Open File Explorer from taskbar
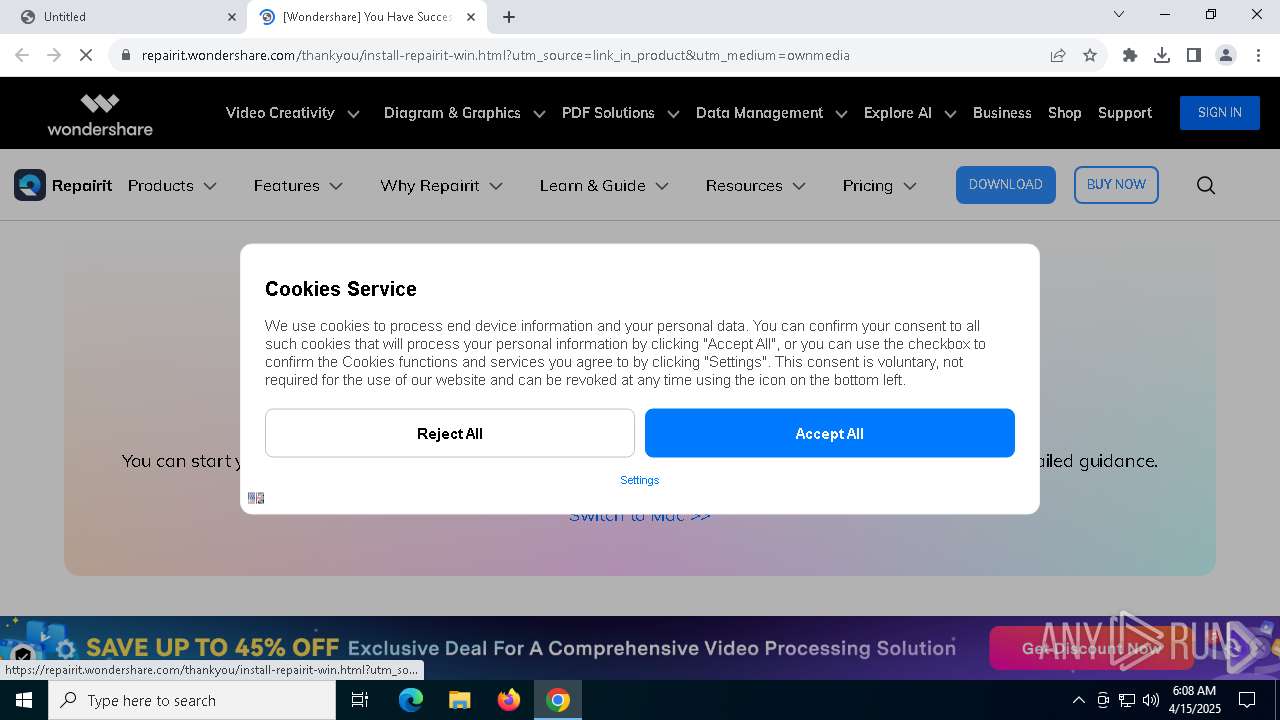Image resolution: width=1280 pixels, height=720 pixels. click(459, 700)
